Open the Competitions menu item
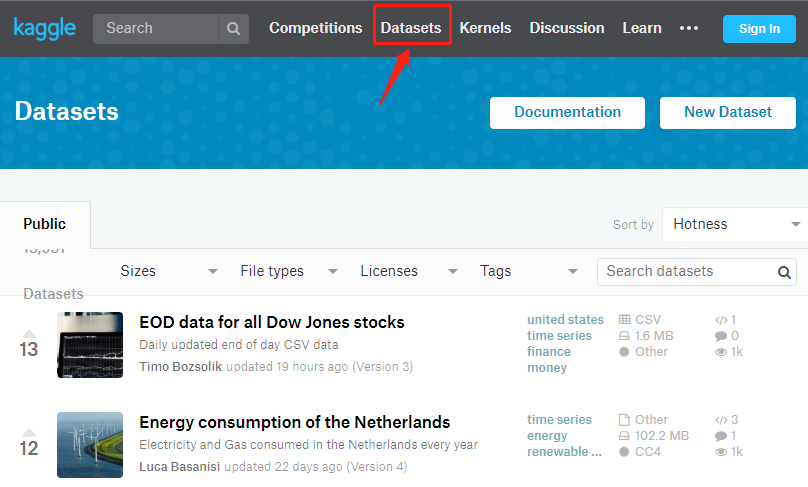Image resolution: width=808 pixels, height=487 pixels. tap(316, 28)
